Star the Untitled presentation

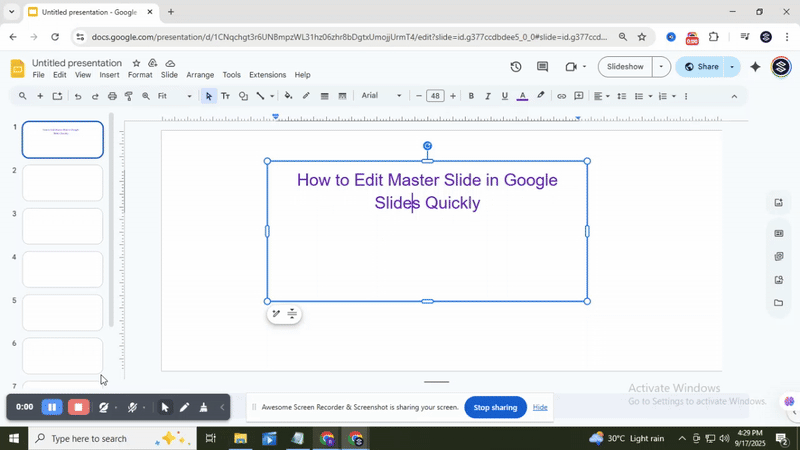[137, 63]
